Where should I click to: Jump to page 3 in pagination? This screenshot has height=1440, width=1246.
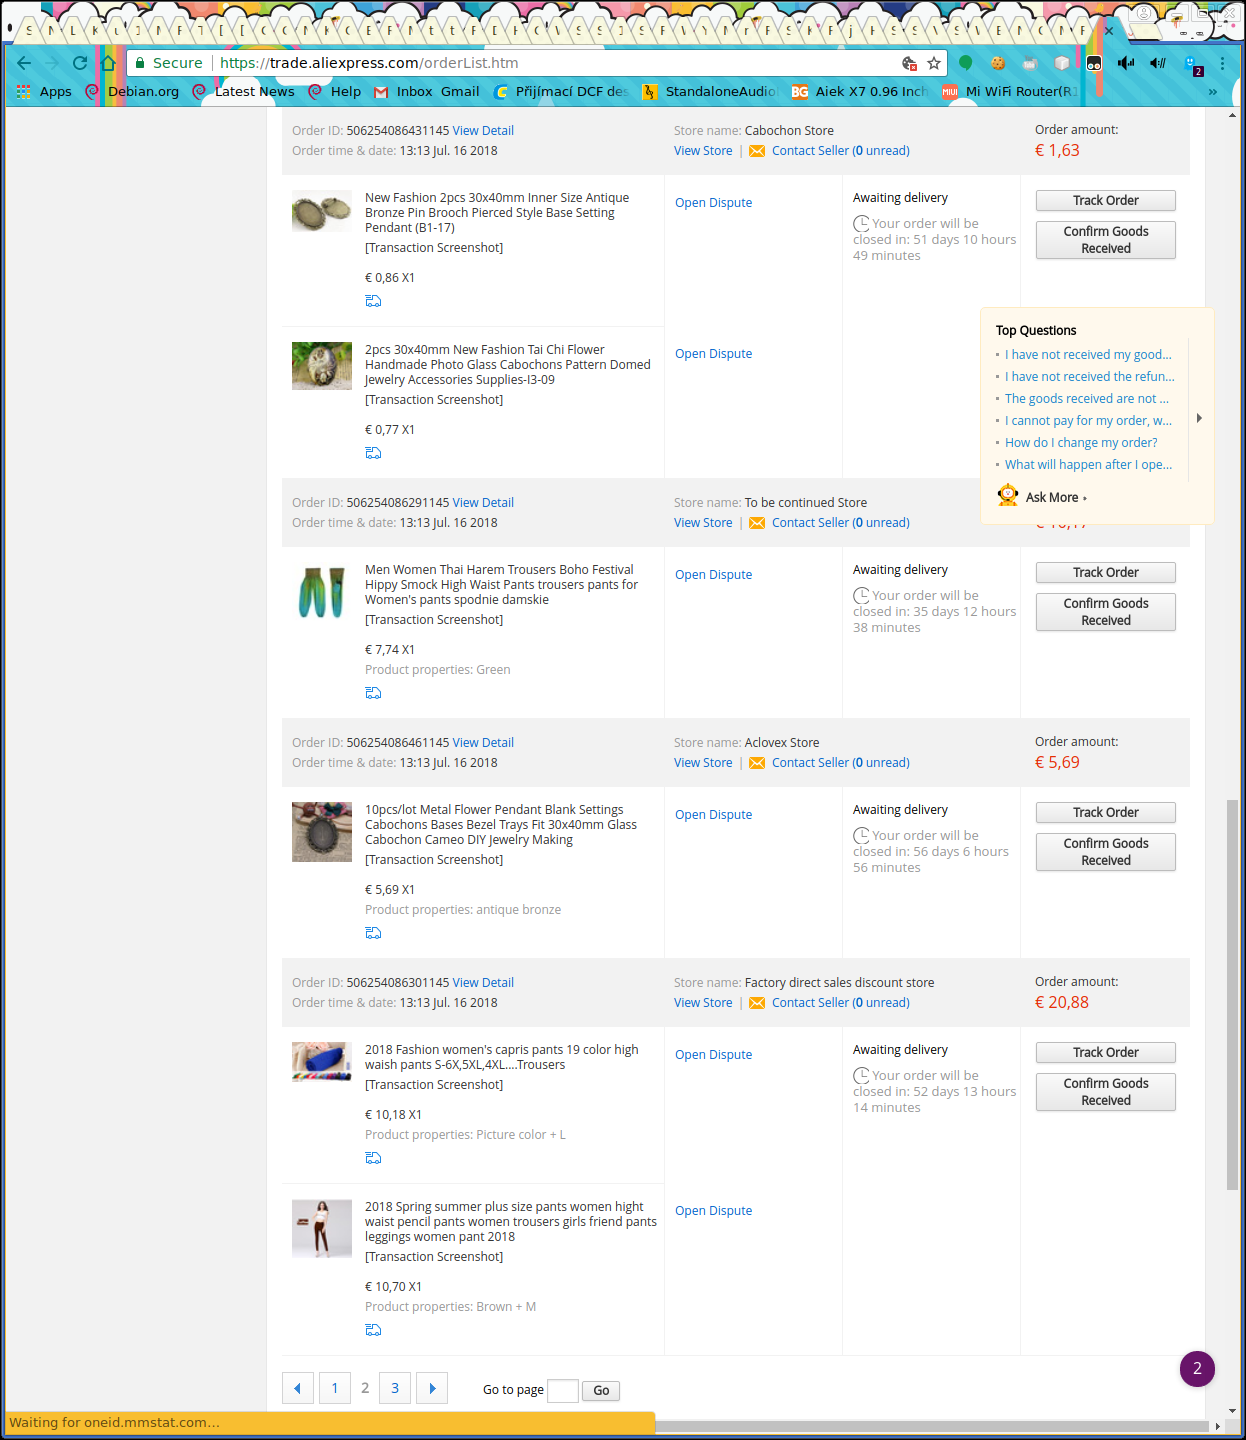(395, 1388)
